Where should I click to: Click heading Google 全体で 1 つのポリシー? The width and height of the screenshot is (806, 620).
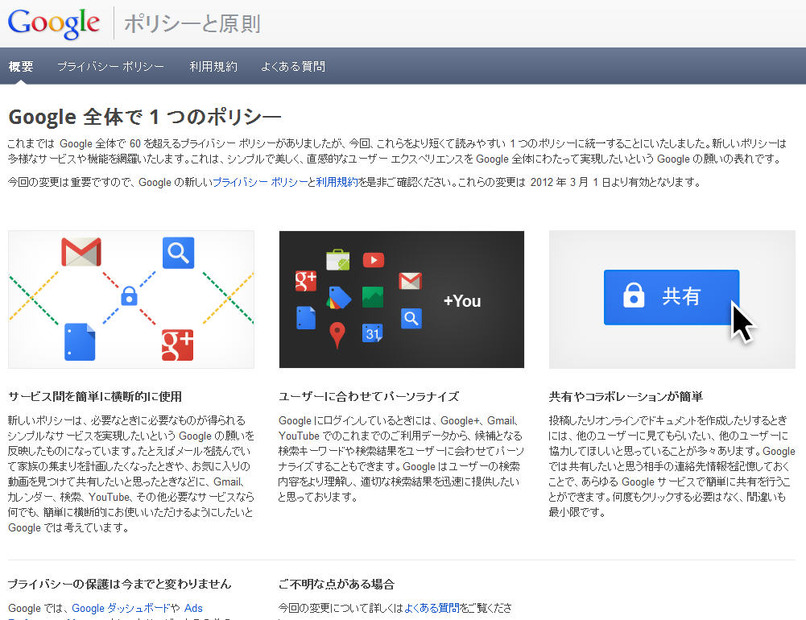(145, 117)
